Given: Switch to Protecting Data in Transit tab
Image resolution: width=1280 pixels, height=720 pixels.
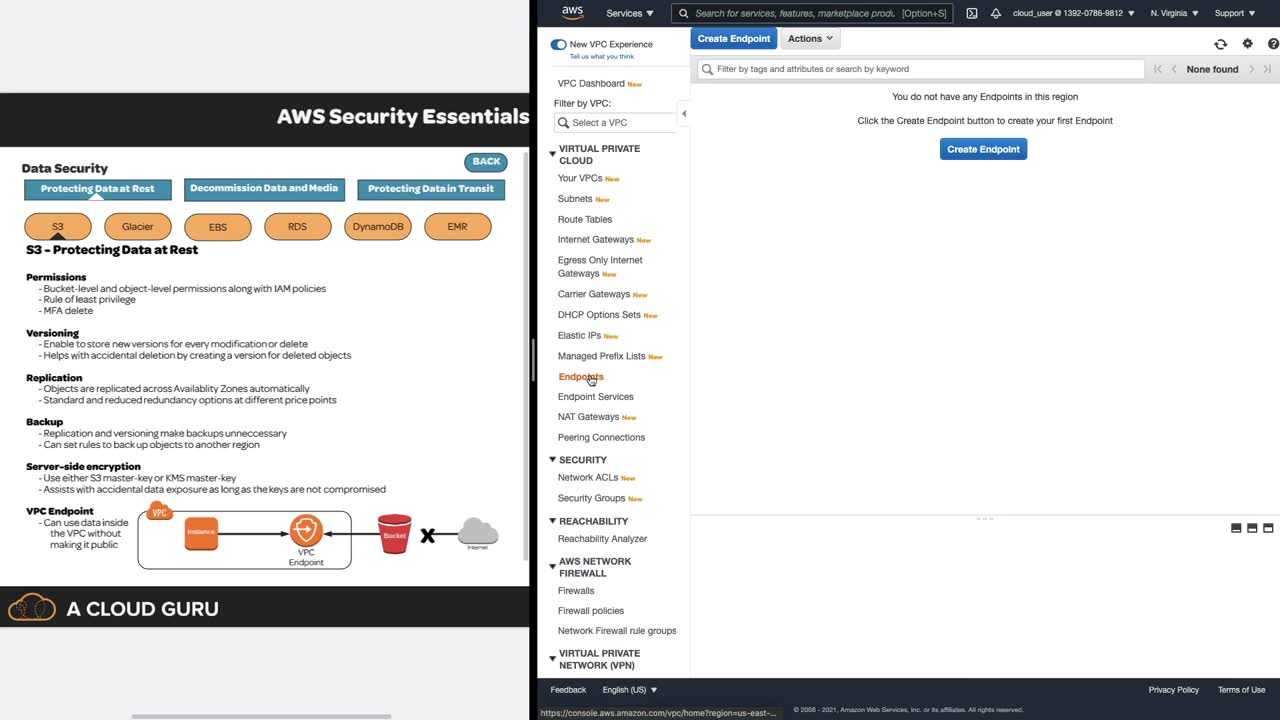Looking at the screenshot, I should (x=431, y=189).
